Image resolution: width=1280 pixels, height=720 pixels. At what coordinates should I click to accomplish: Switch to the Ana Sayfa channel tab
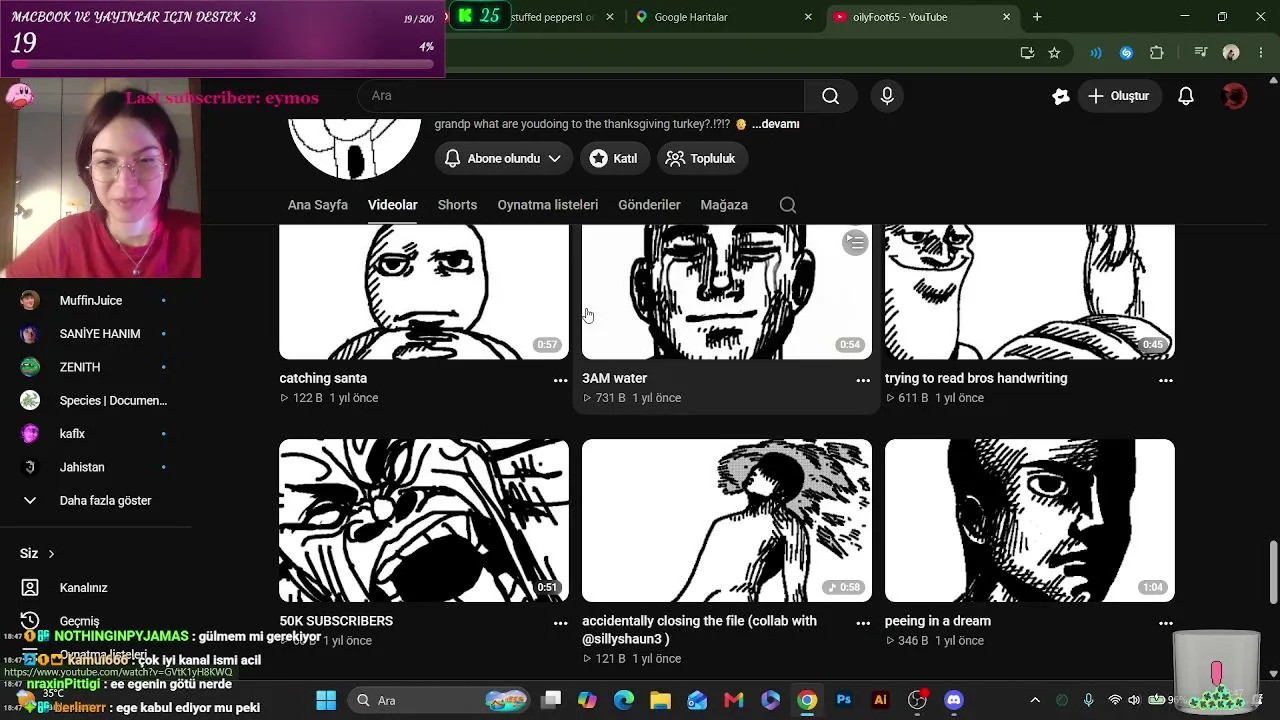click(318, 205)
